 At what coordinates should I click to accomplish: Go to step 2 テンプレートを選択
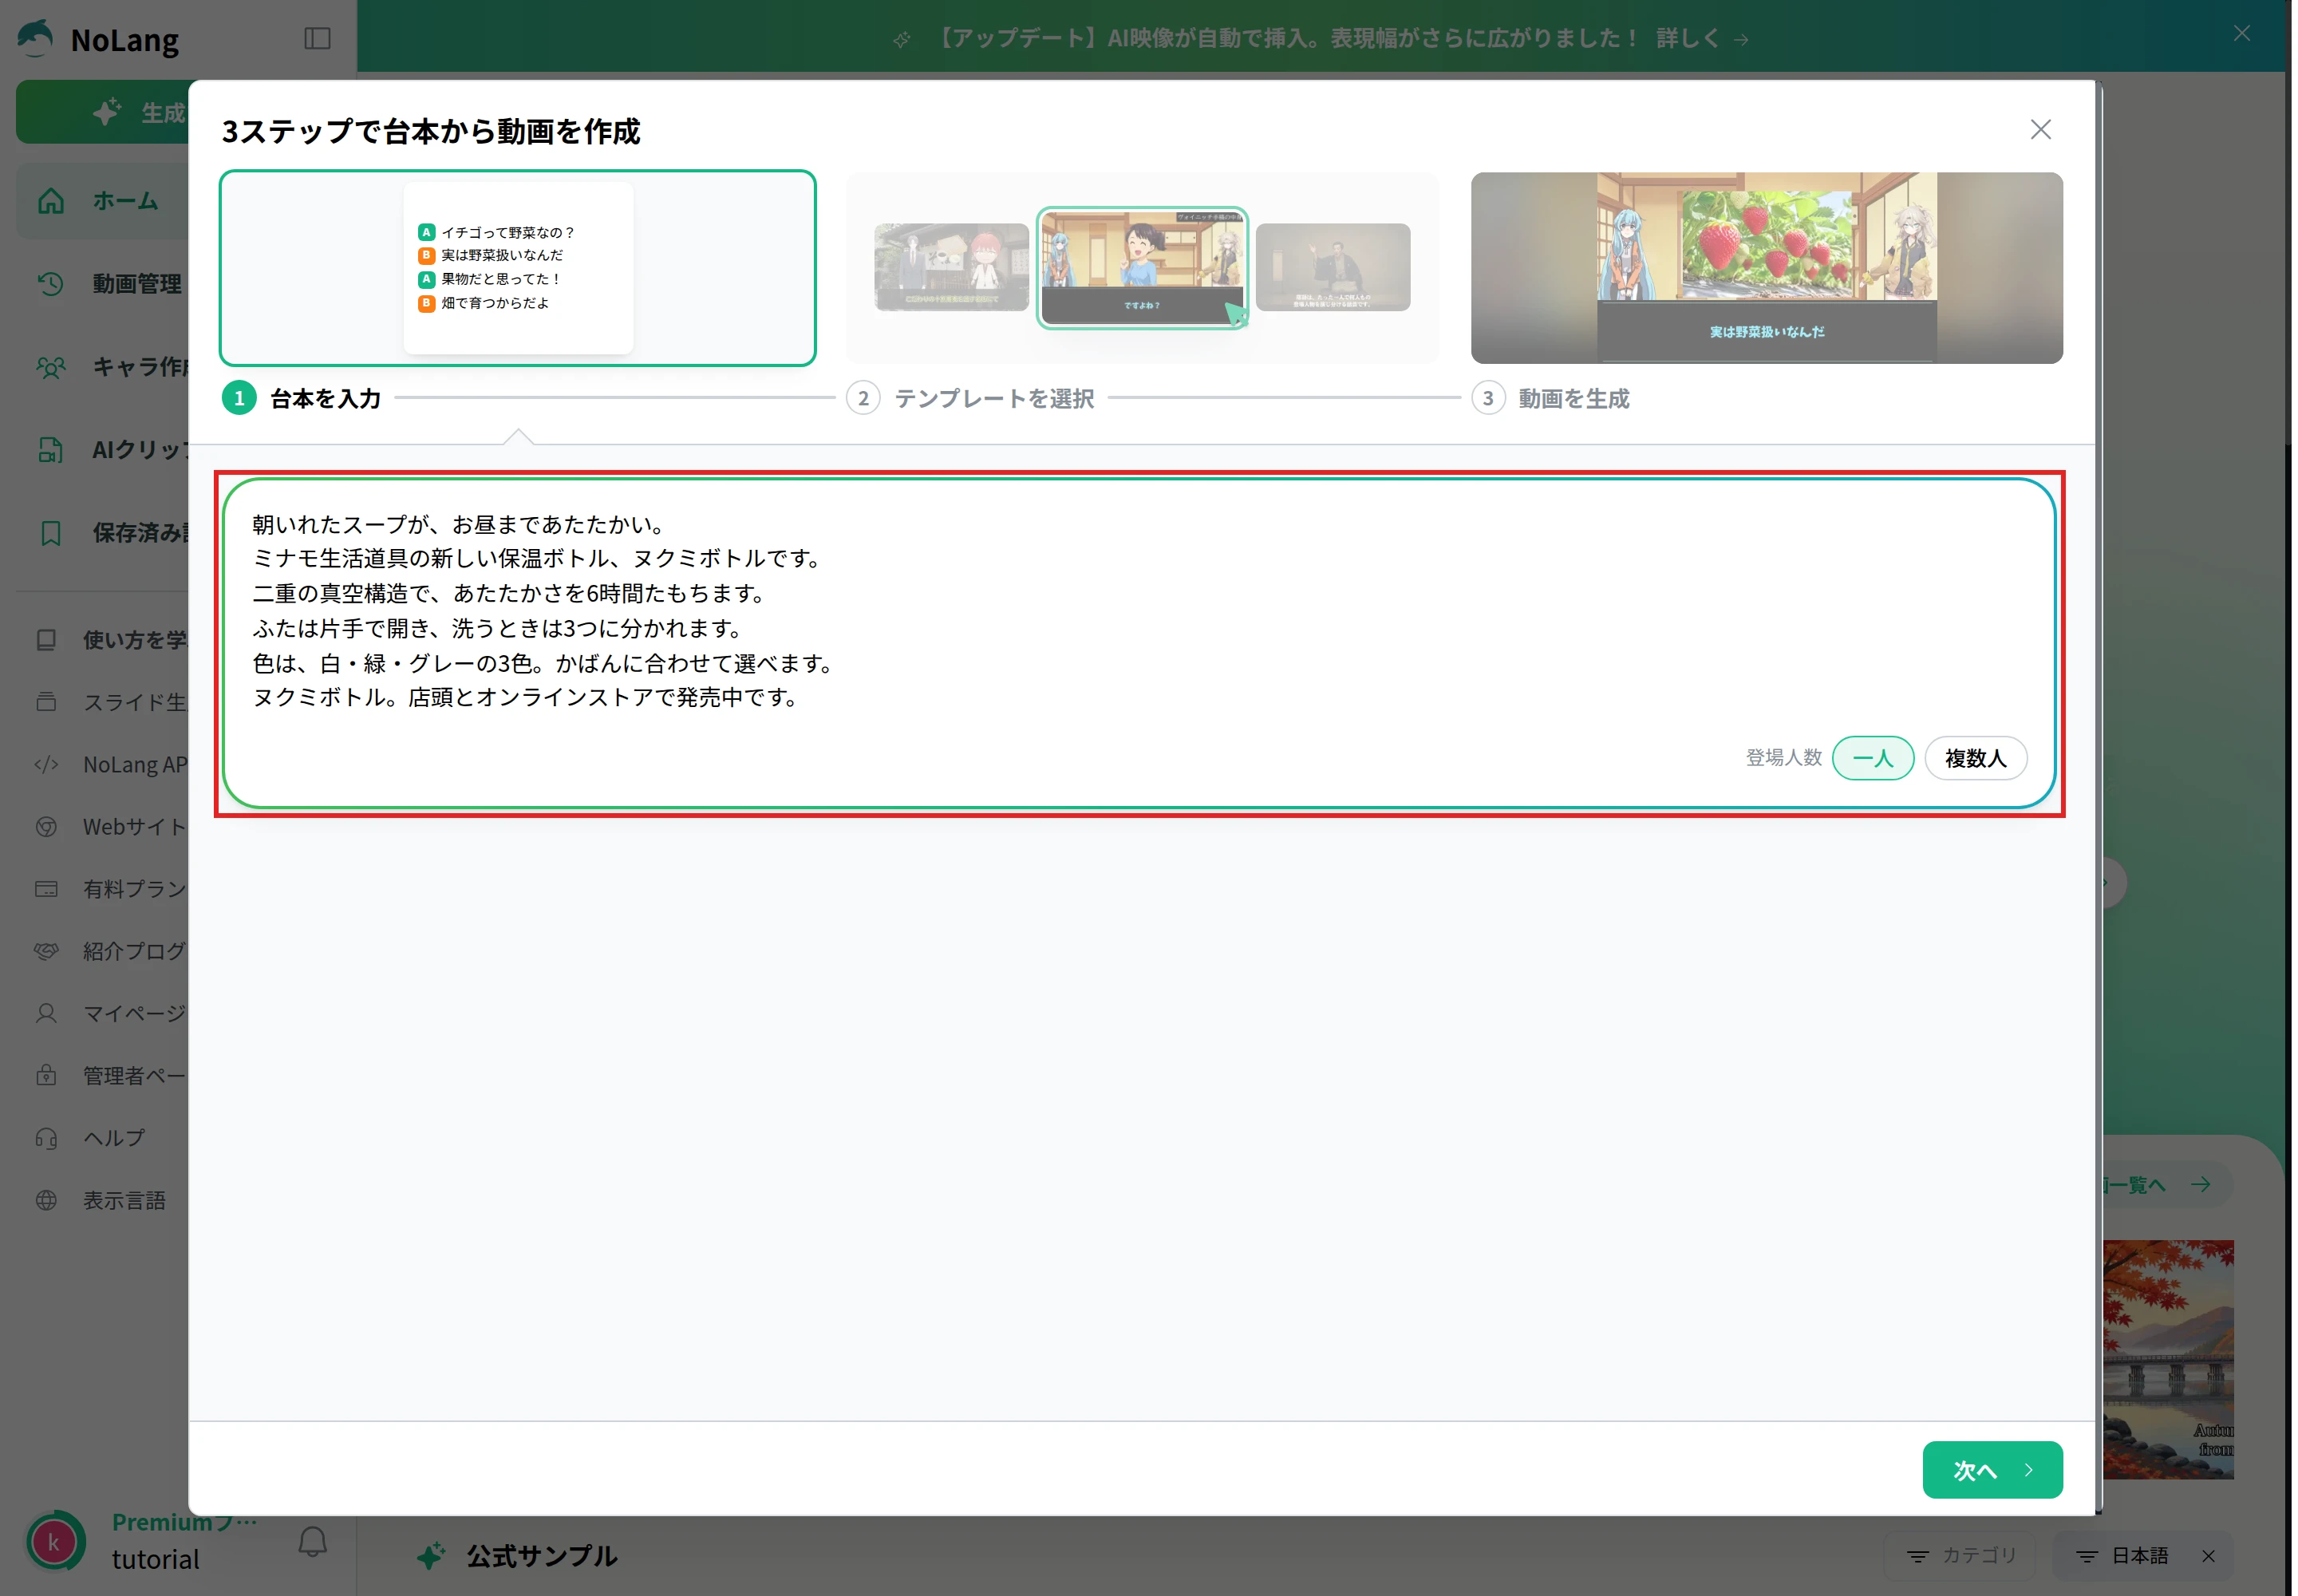coord(970,398)
